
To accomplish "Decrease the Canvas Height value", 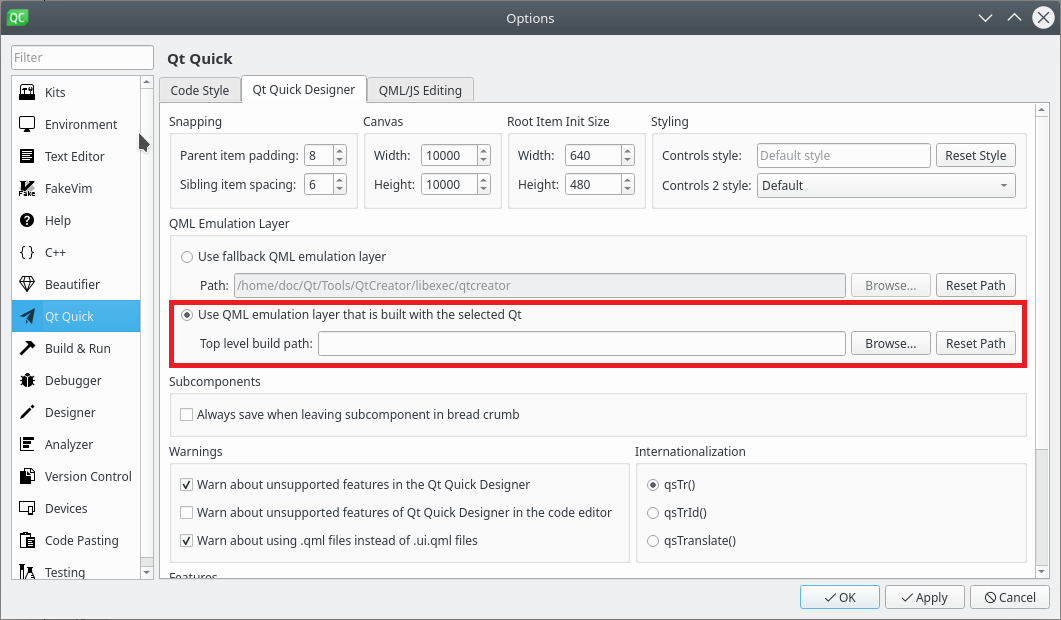I will coord(484,189).
